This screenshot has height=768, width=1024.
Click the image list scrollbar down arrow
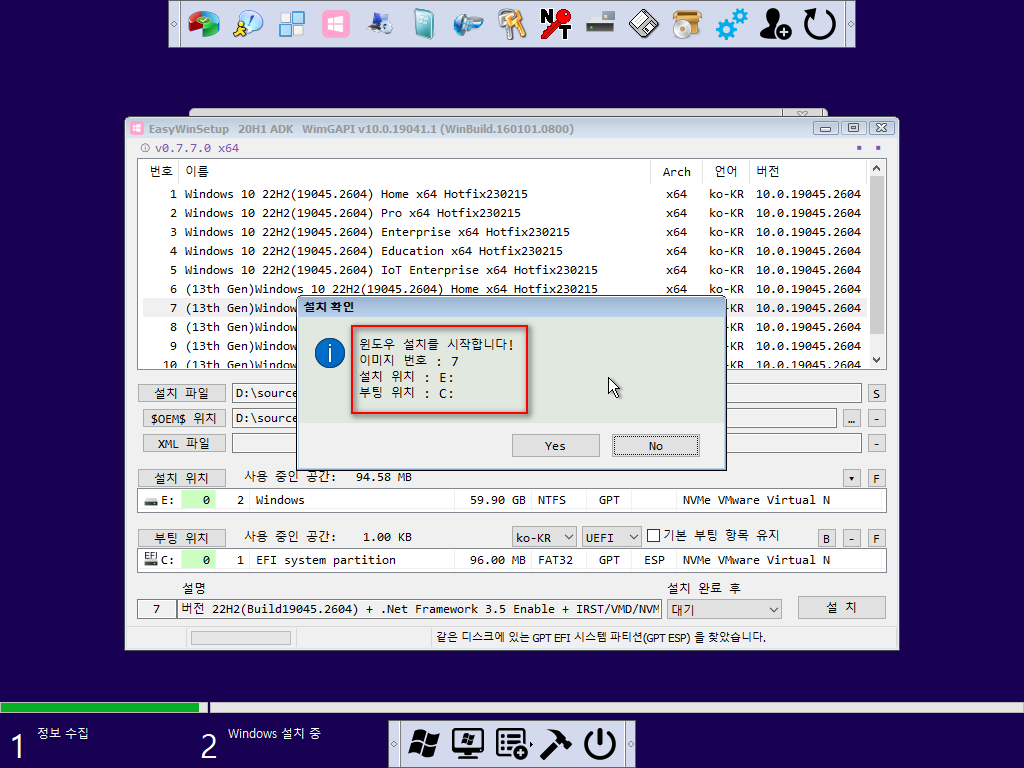[x=876, y=360]
